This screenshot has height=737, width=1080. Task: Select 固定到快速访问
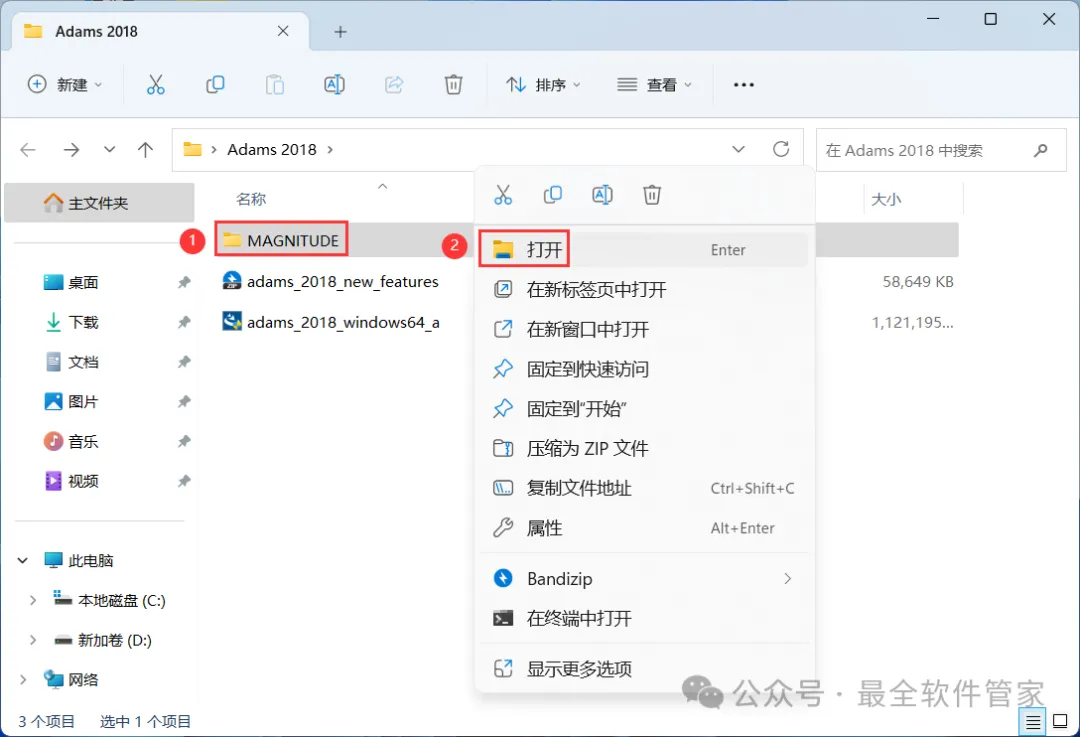(644, 369)
